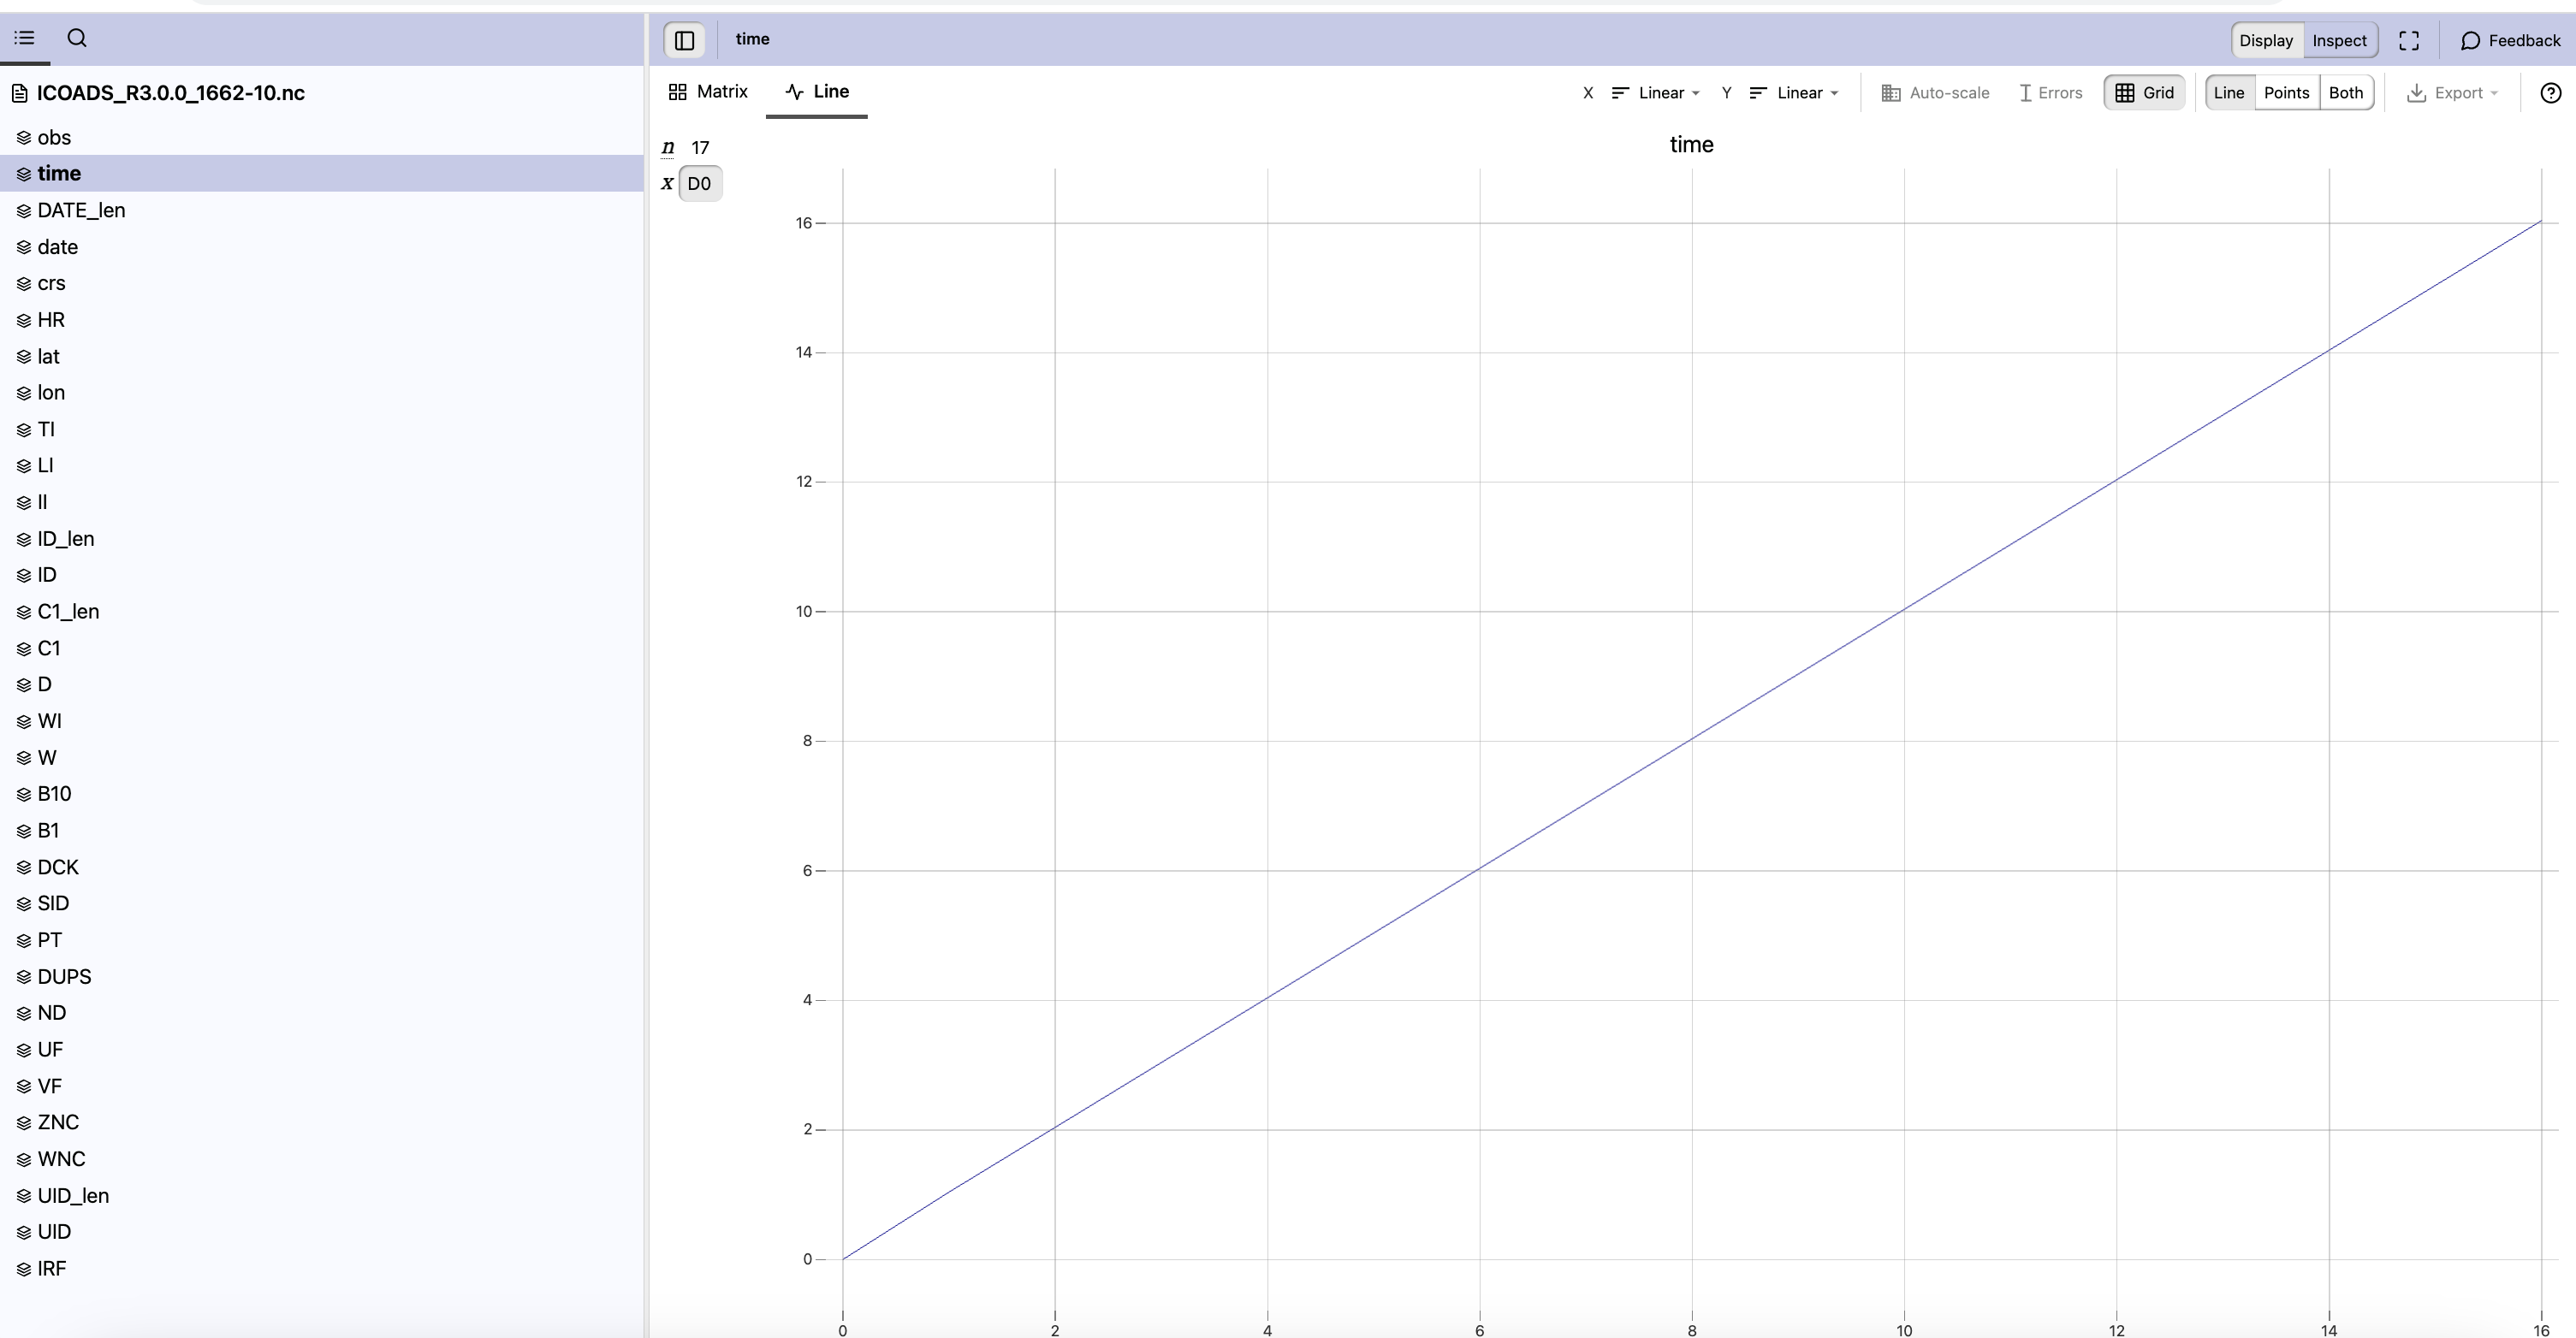2576x1338 pixels.
Task: Click the tree list view icon
Action: tap(25, 38)
